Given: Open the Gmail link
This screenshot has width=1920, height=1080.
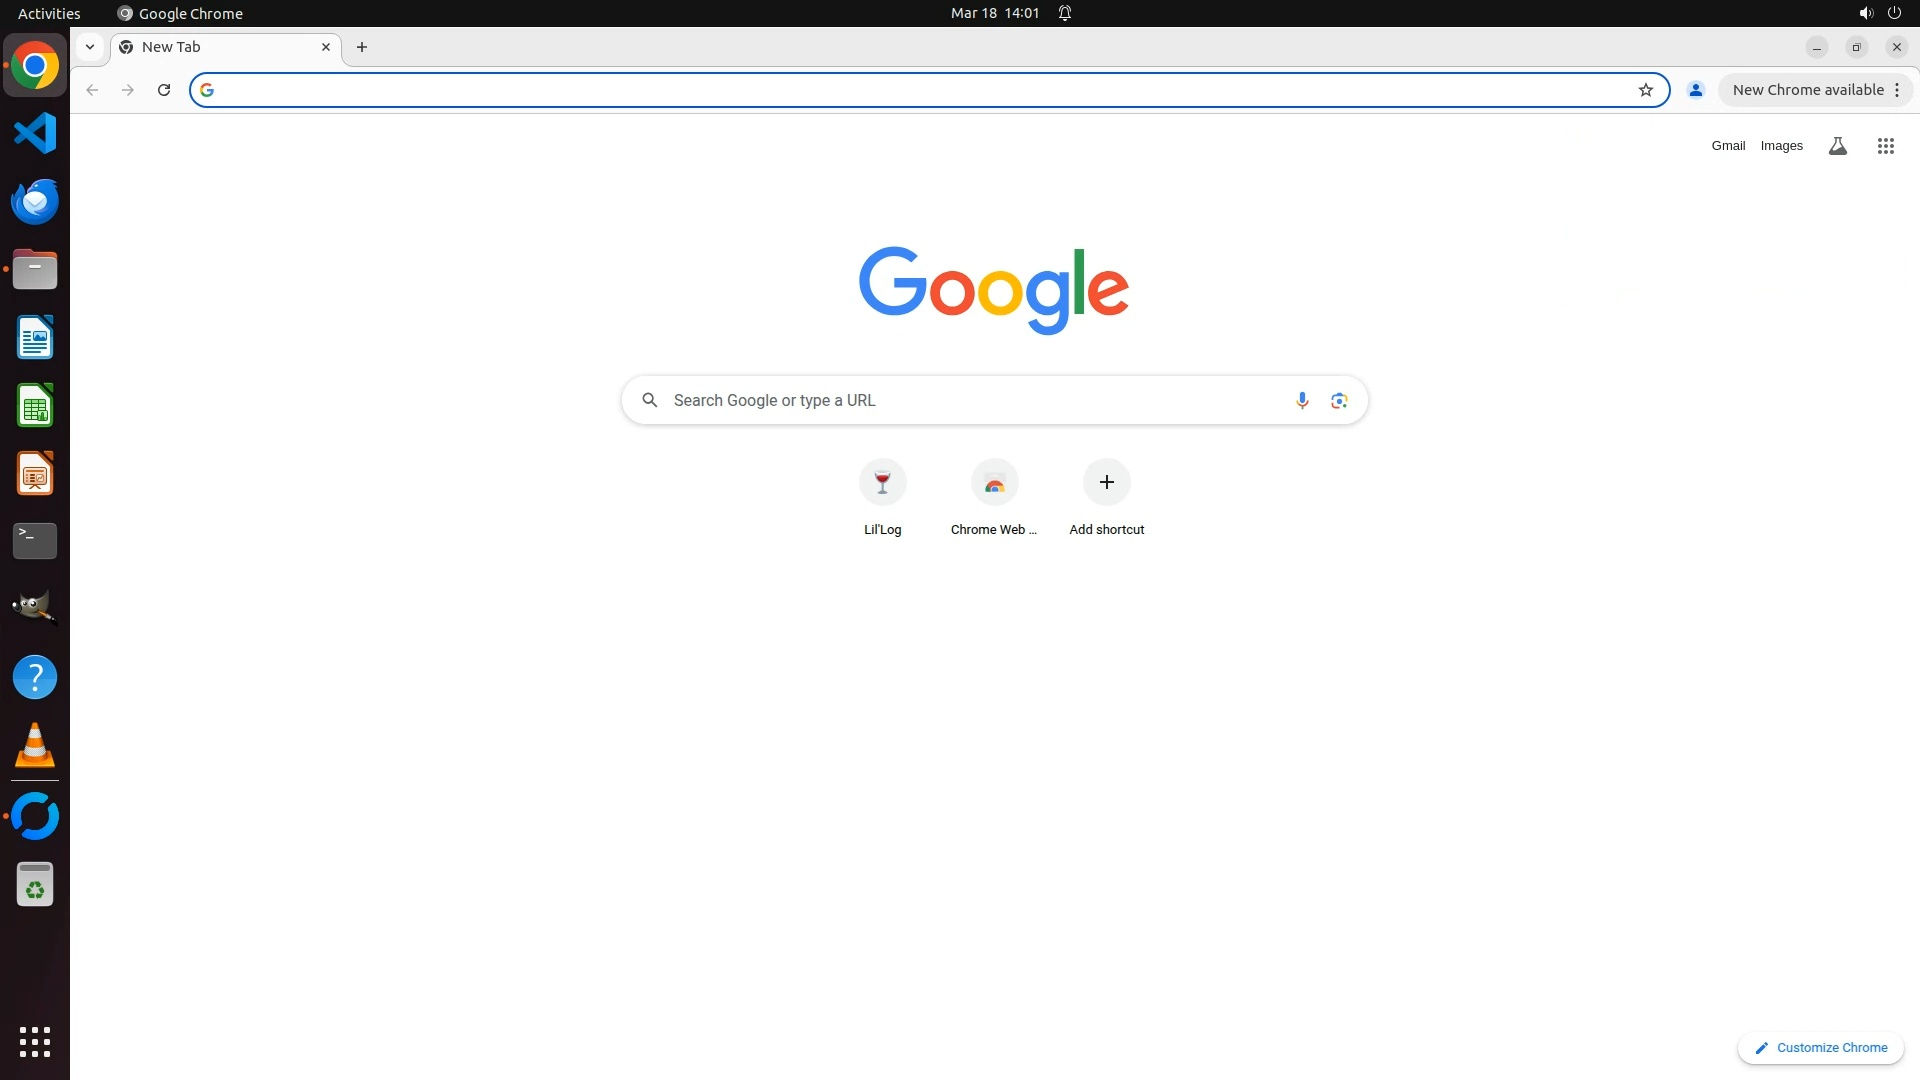Looking at the screenshot, I should pyautogui.click(x=1727, y=146).
